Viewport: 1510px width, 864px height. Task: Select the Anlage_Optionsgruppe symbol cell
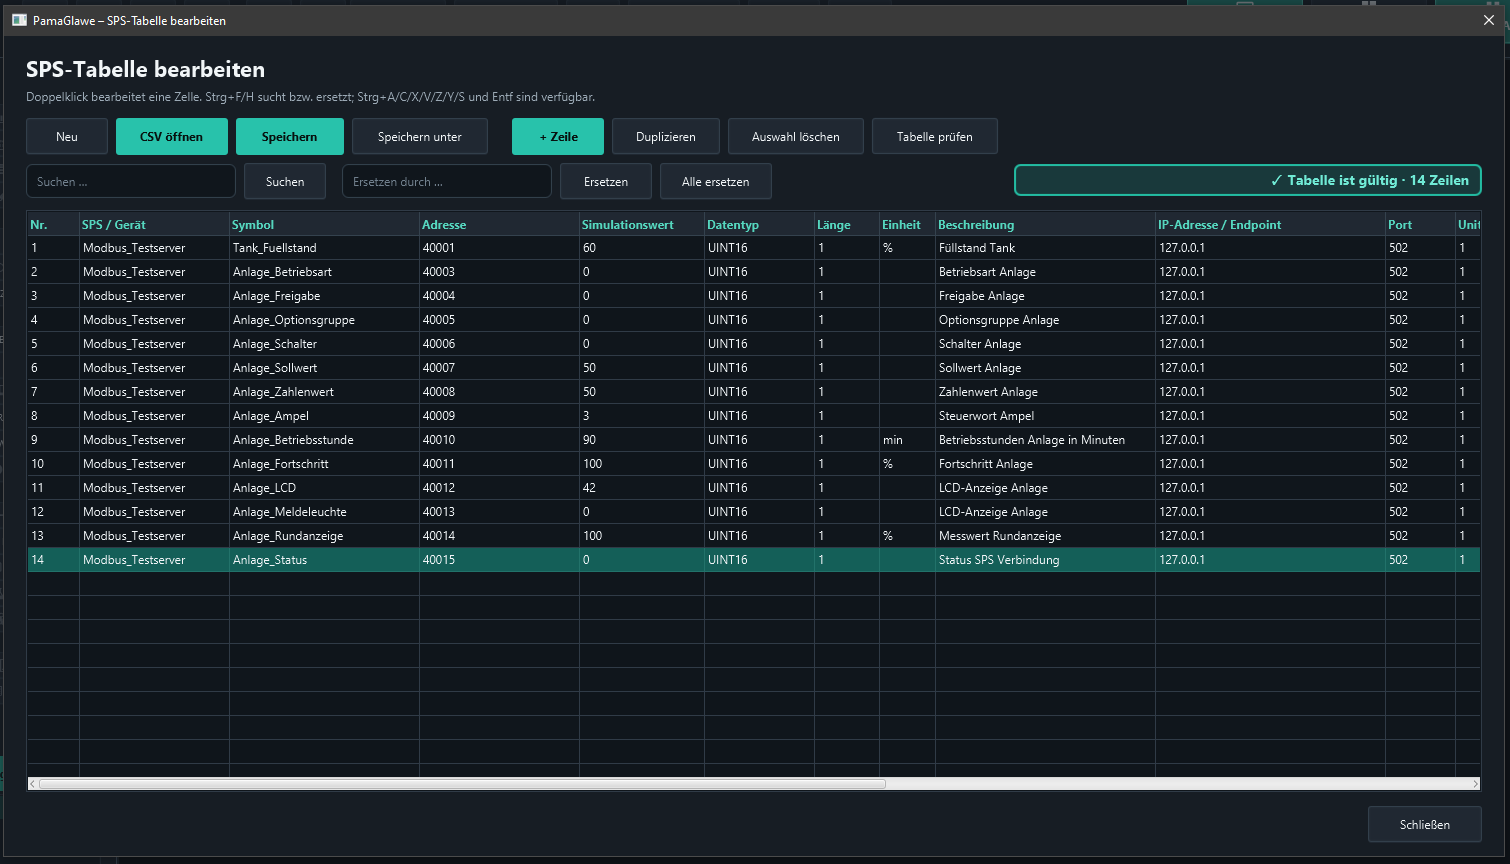[x=325, y=320]
